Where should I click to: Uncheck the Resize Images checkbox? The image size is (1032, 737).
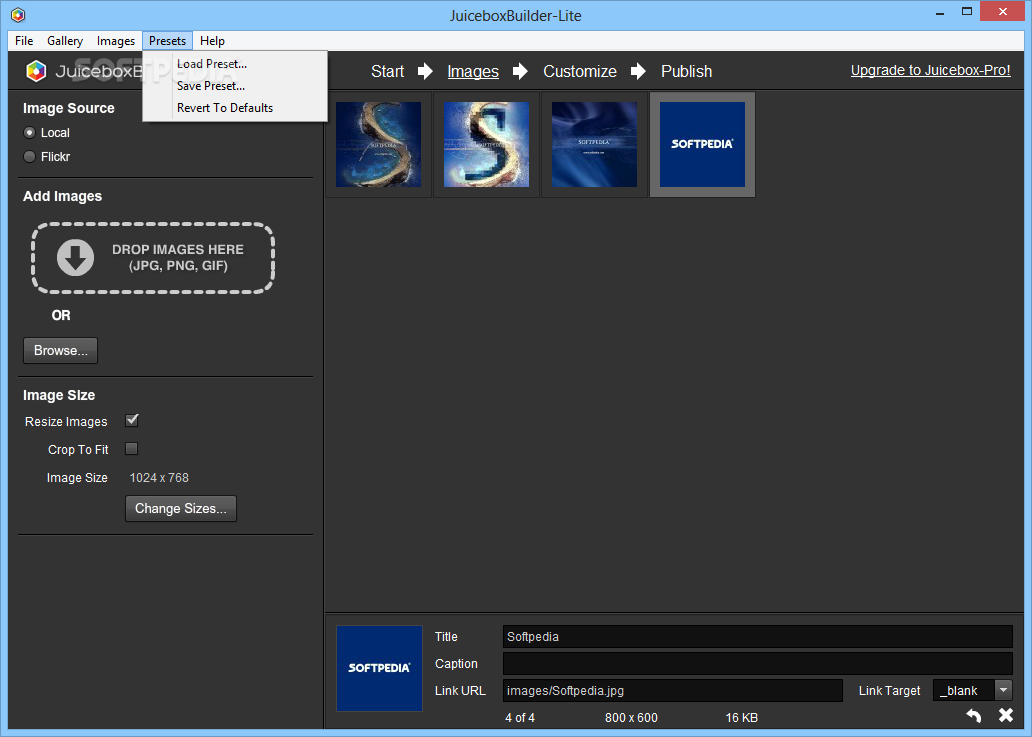click(132, 420)
